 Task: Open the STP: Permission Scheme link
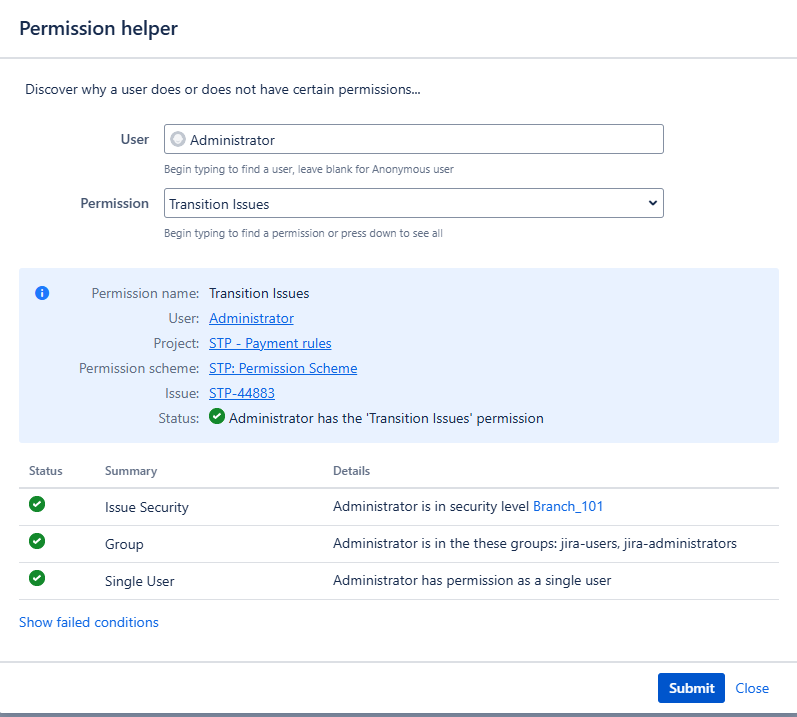tap(283, 368)
